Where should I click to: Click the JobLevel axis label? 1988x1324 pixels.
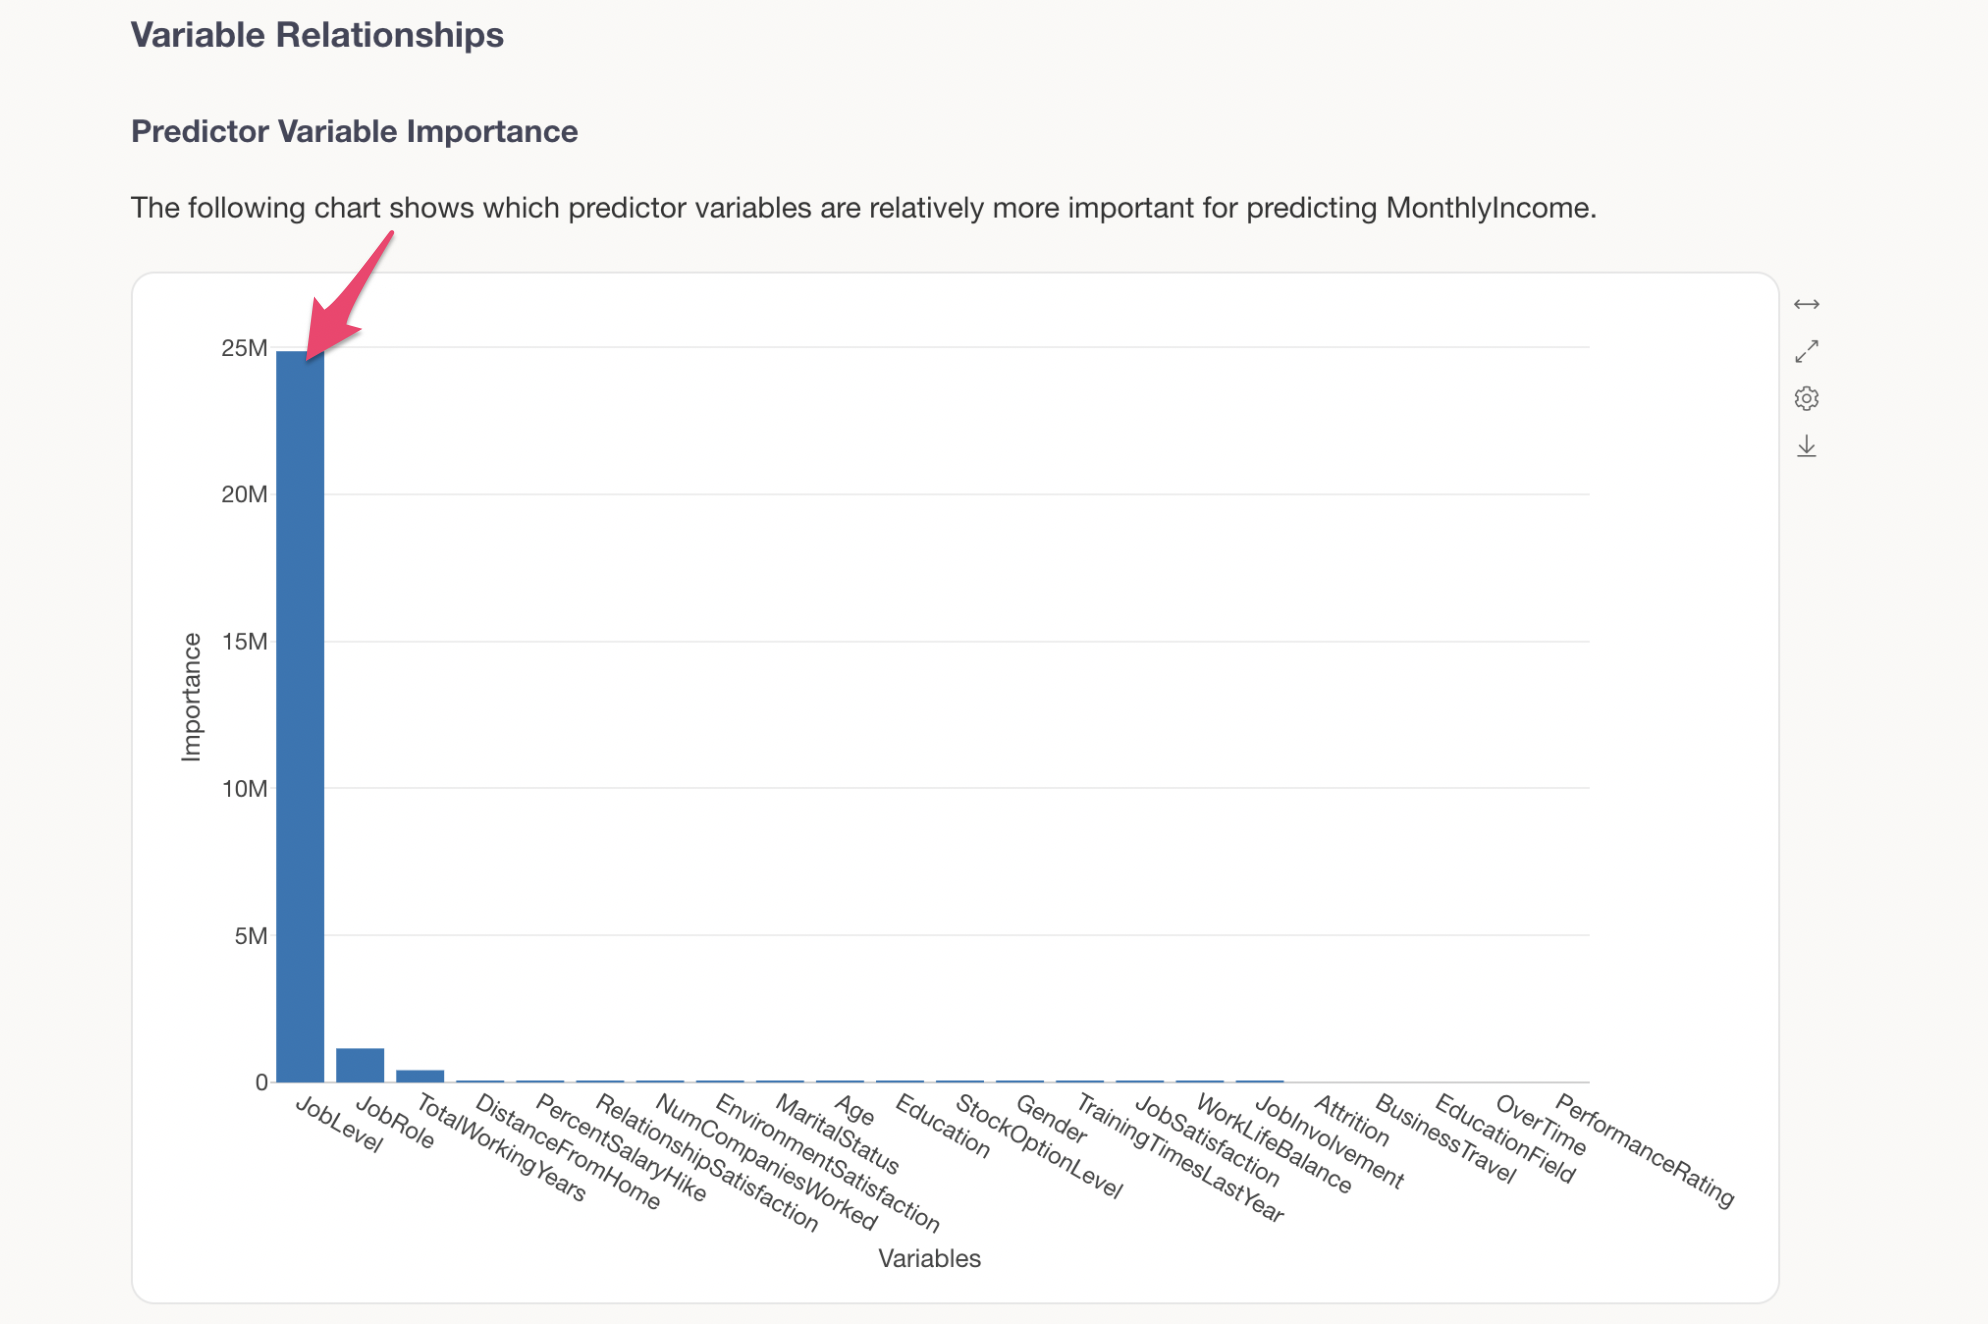340,1125
